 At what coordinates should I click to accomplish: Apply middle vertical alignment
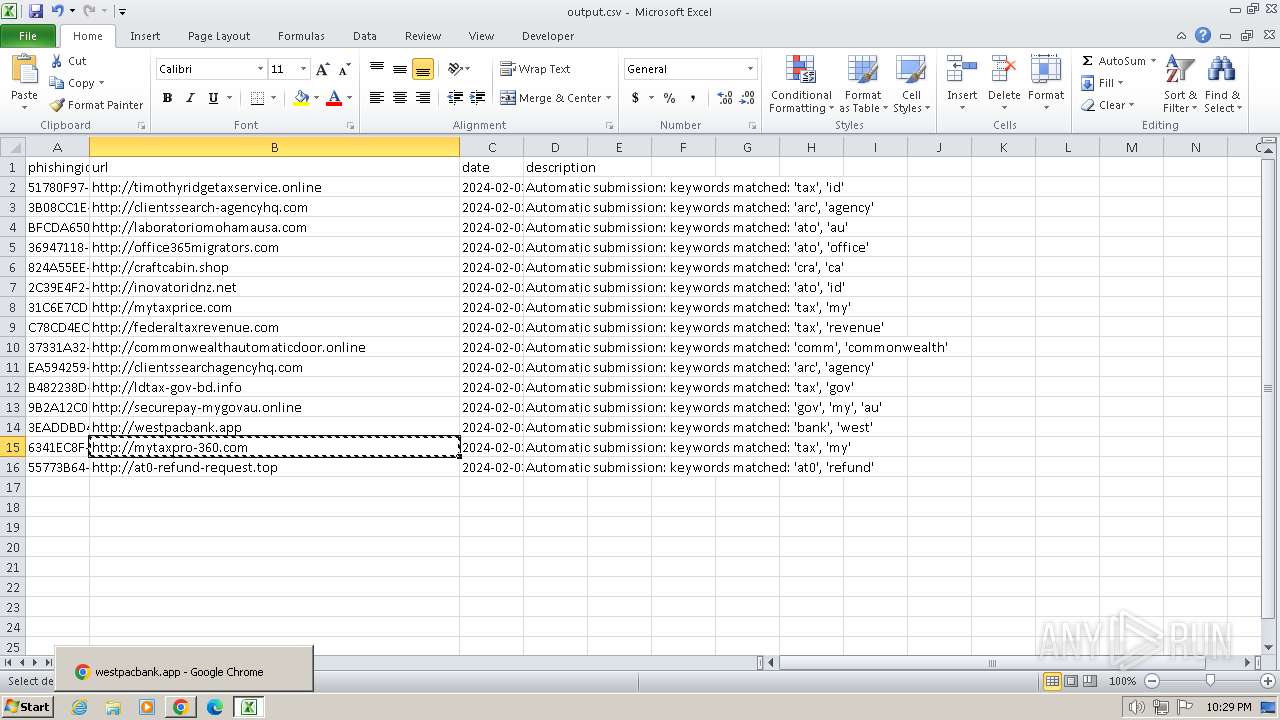point(400,69)
